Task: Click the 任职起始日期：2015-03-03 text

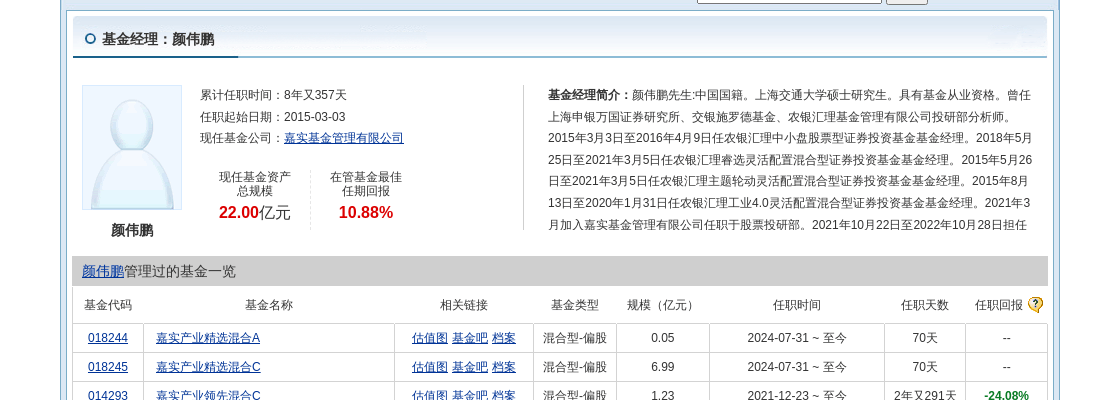Action: tap(272, 117)
